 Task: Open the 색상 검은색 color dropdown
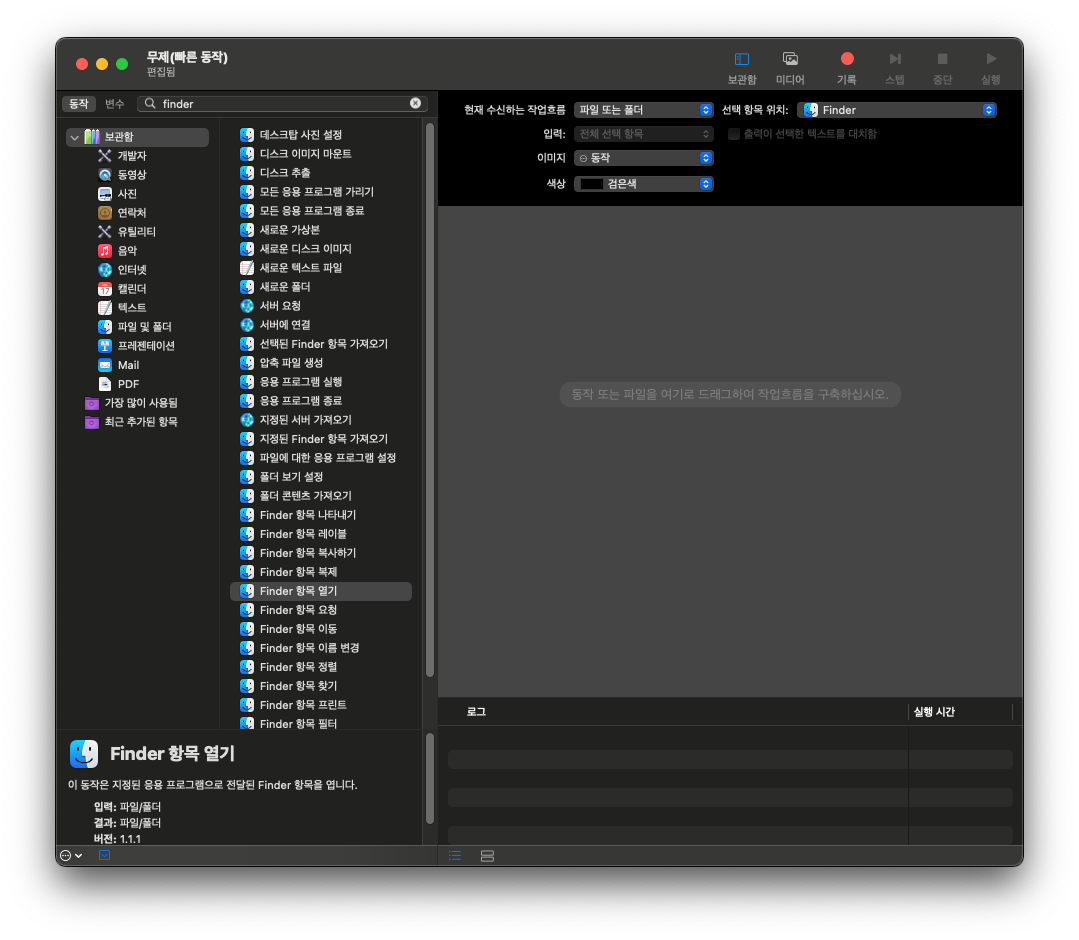point(643,184)
